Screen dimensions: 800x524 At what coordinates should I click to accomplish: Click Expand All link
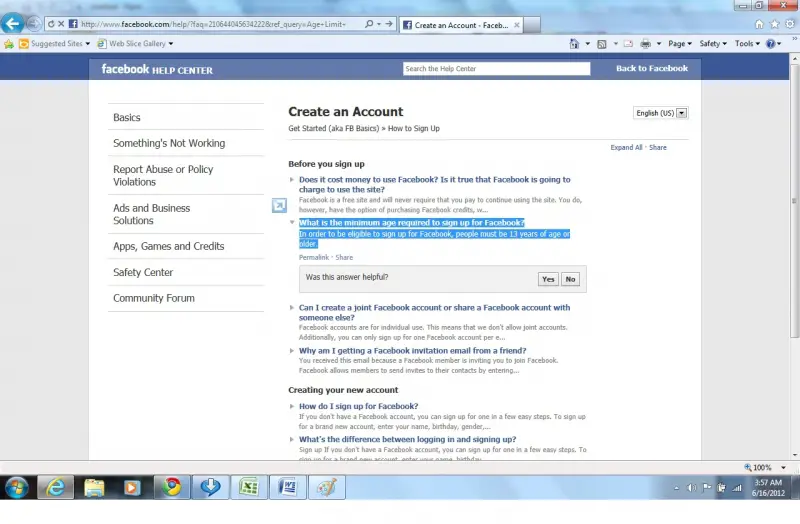coord(626,147)
